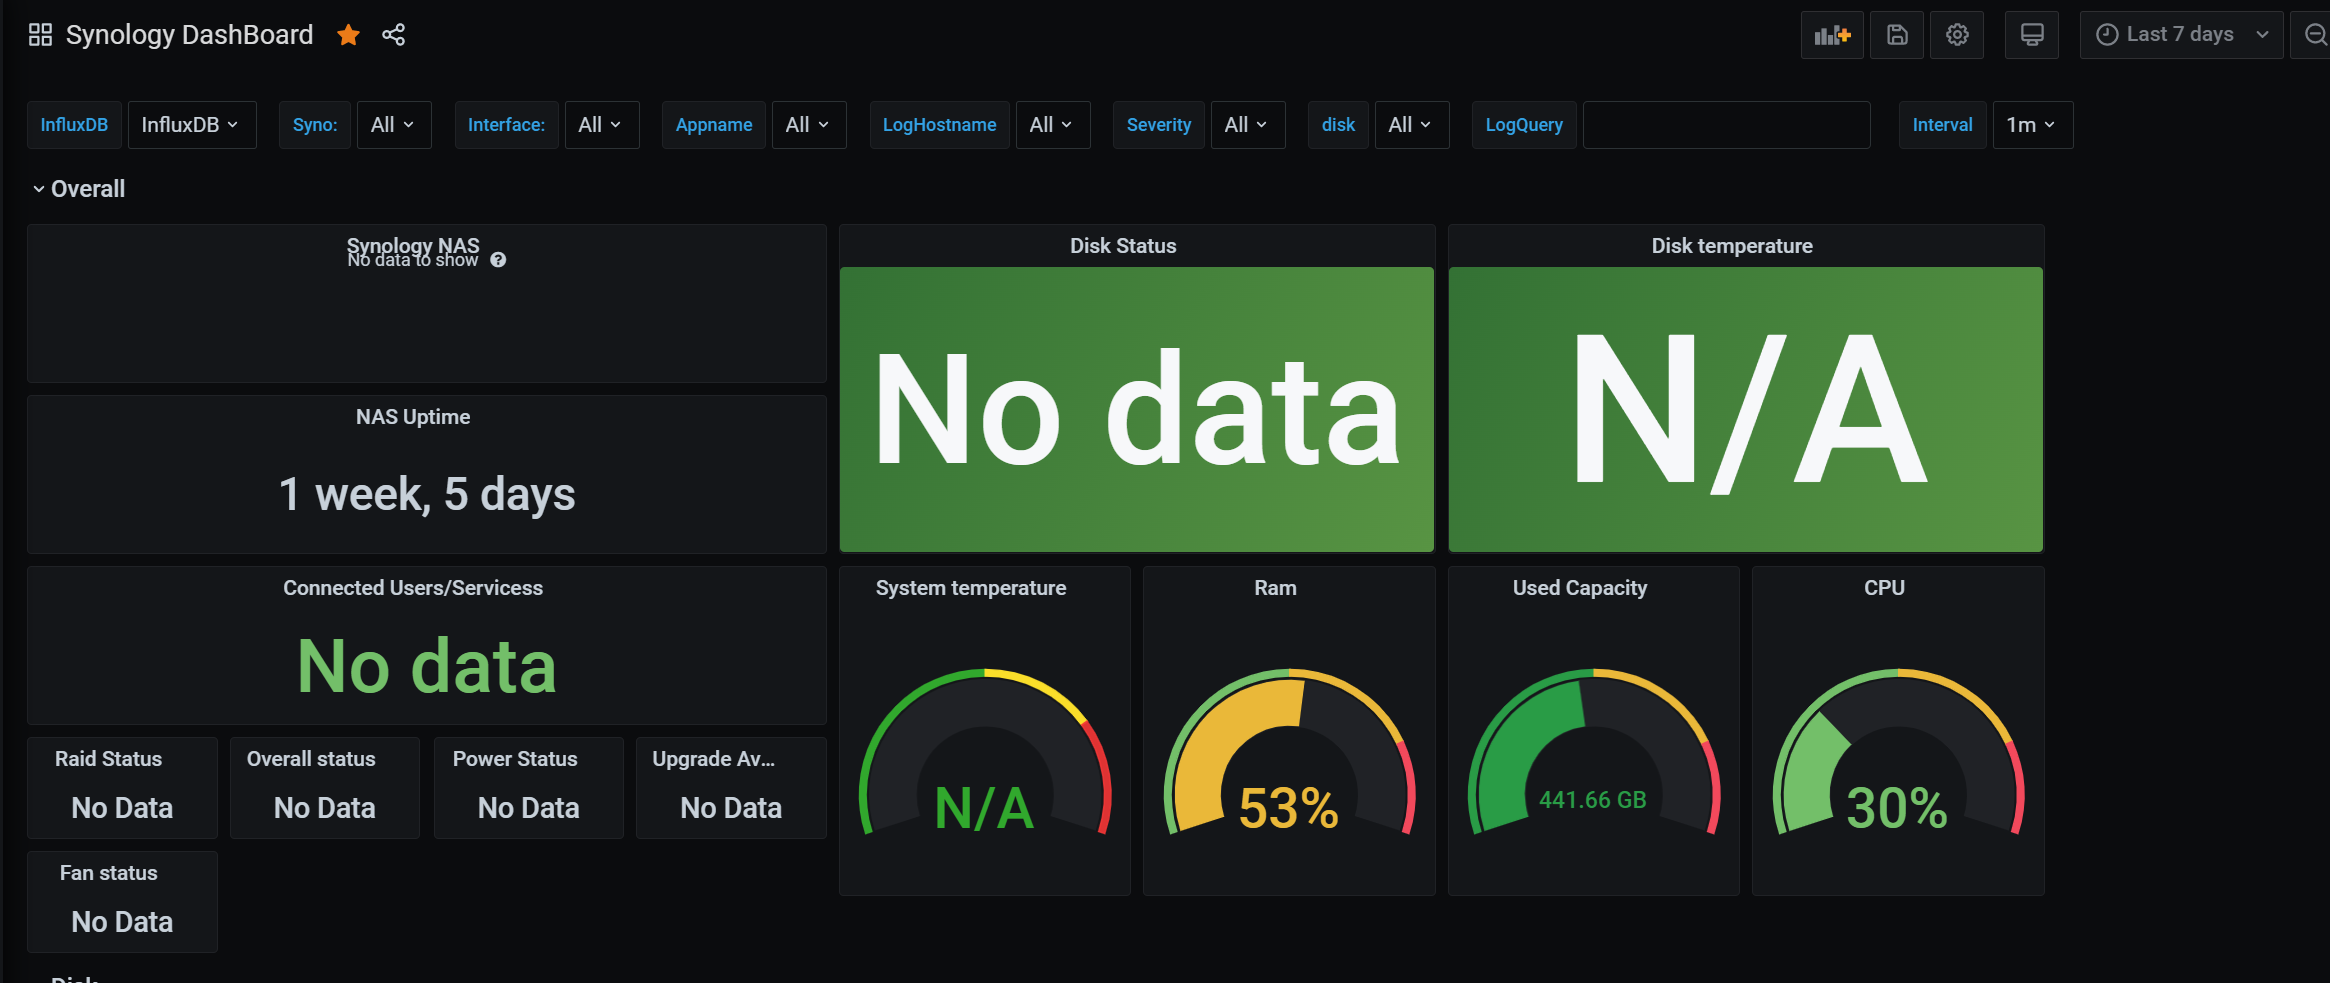This screenshot has height=983, width=2330.
Task: Change the Interval 1m dropdown
Action: point(2033,125)
